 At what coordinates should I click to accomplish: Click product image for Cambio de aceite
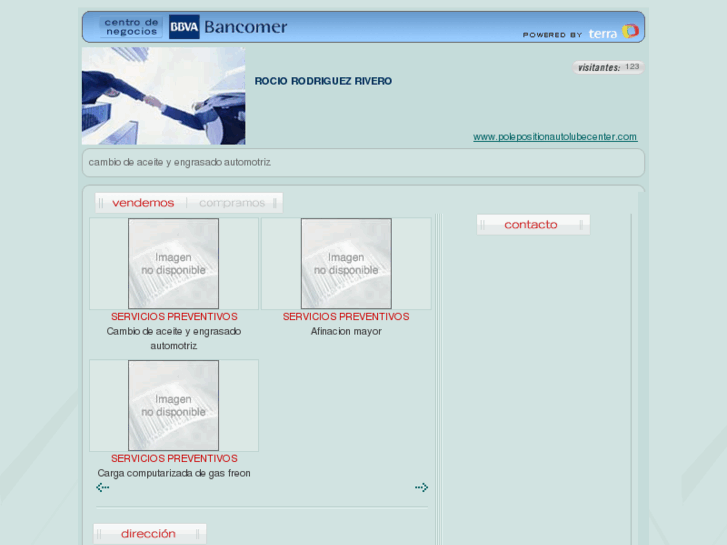coord(173,263)
